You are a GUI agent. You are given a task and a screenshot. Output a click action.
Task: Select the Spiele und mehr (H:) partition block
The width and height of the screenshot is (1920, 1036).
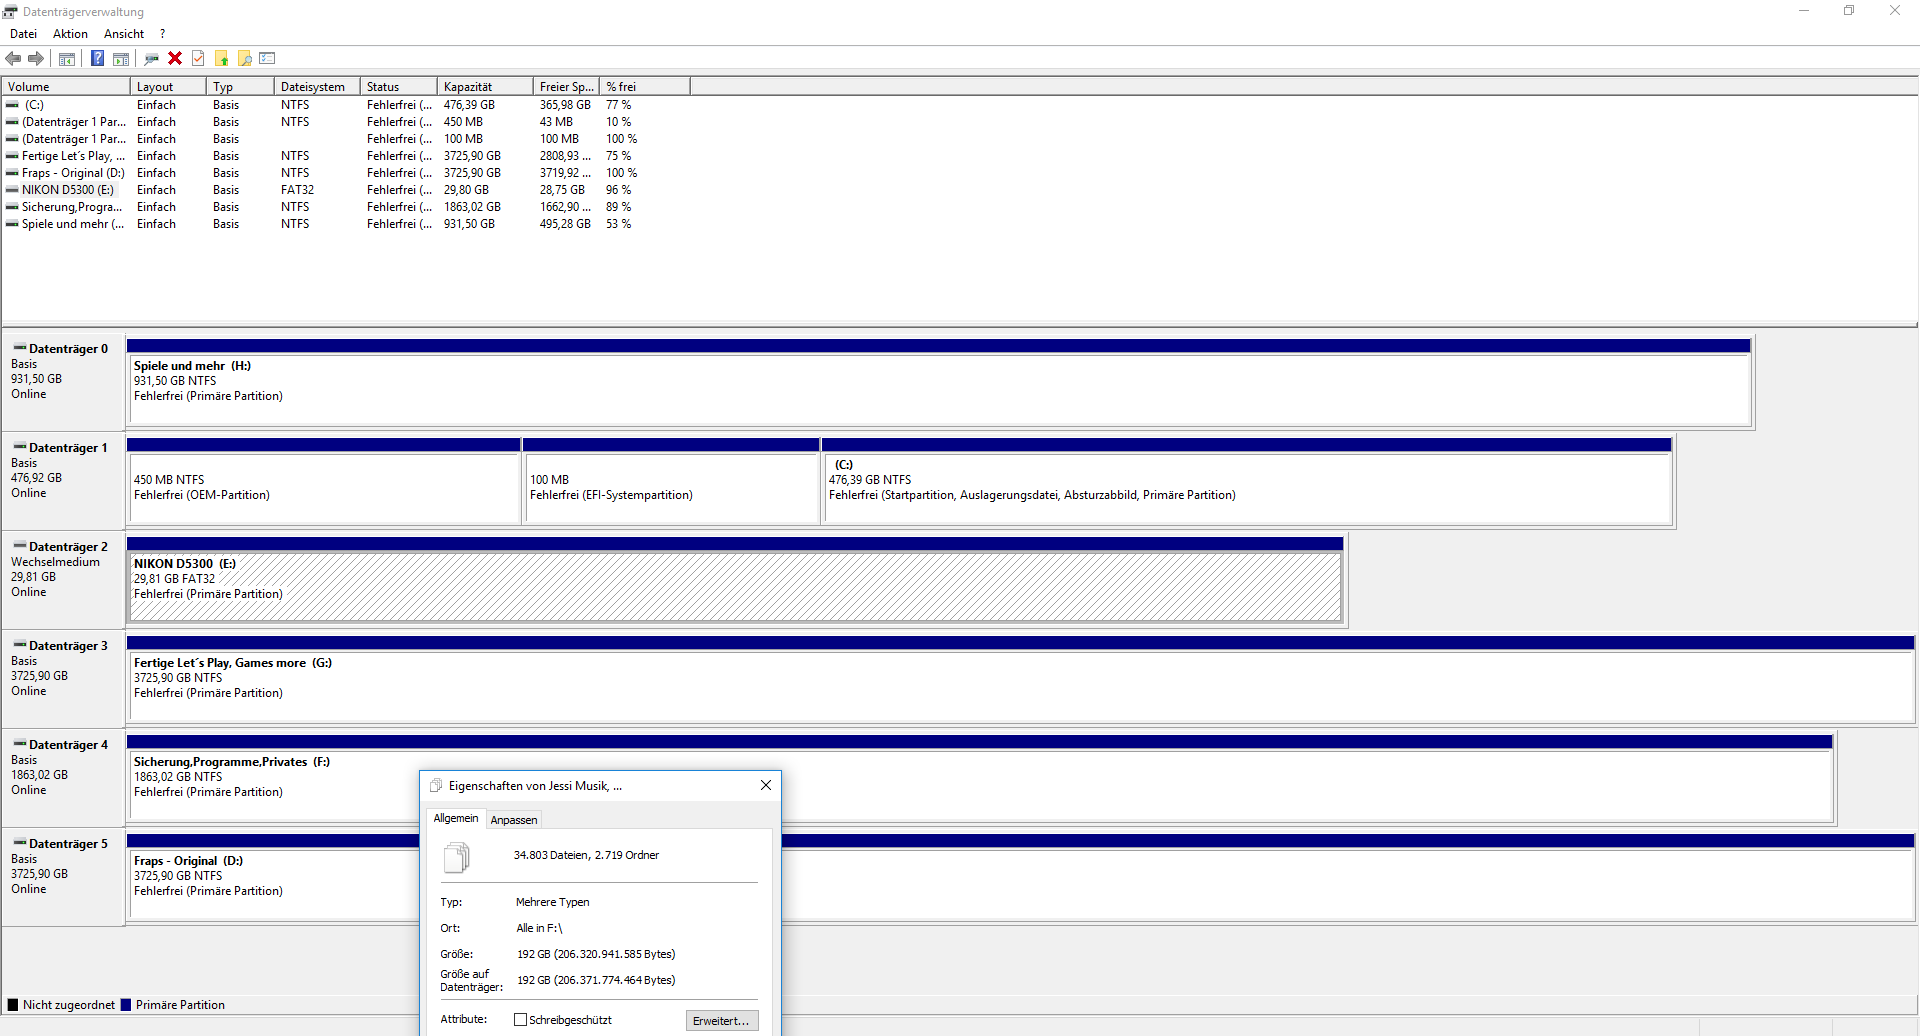point(939,382)
